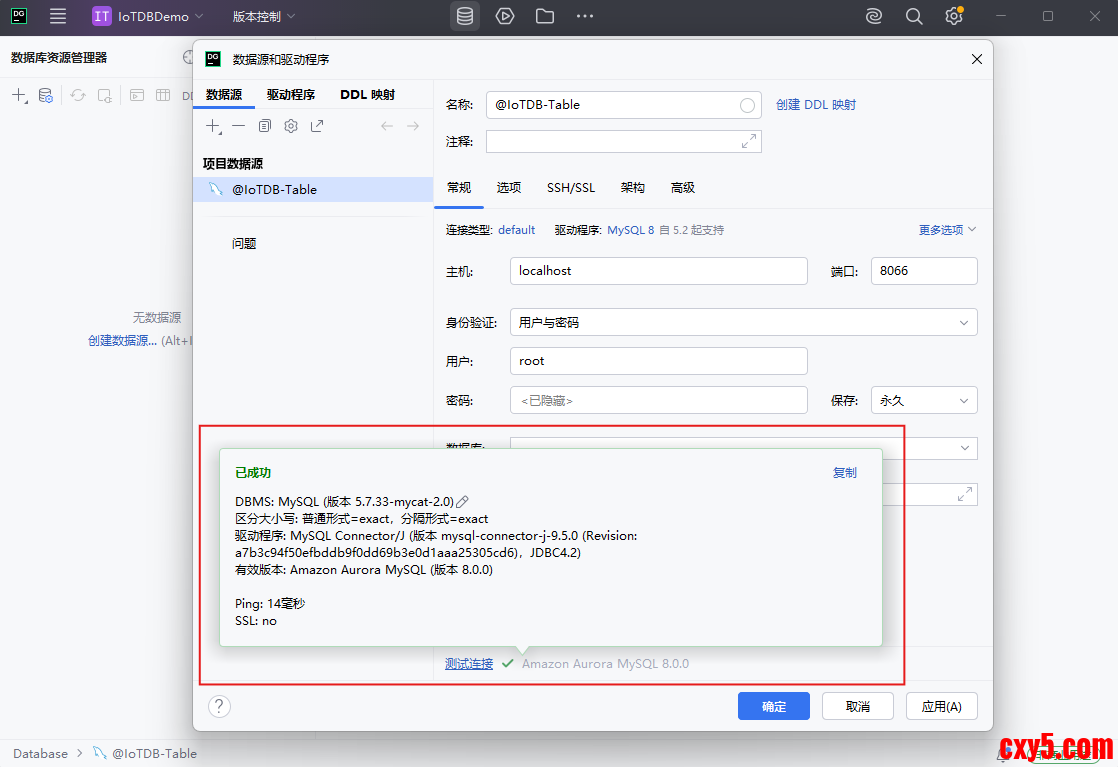Click the 测试连接 test connection link
Screen dimensions: 1118x767
[x=469, y=664]
